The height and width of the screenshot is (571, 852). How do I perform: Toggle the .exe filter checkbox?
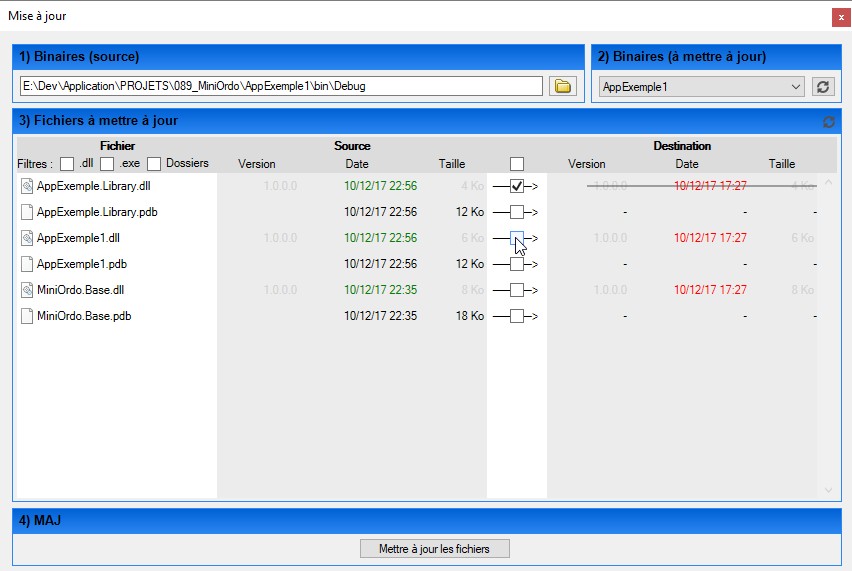[x=107, y=164]
